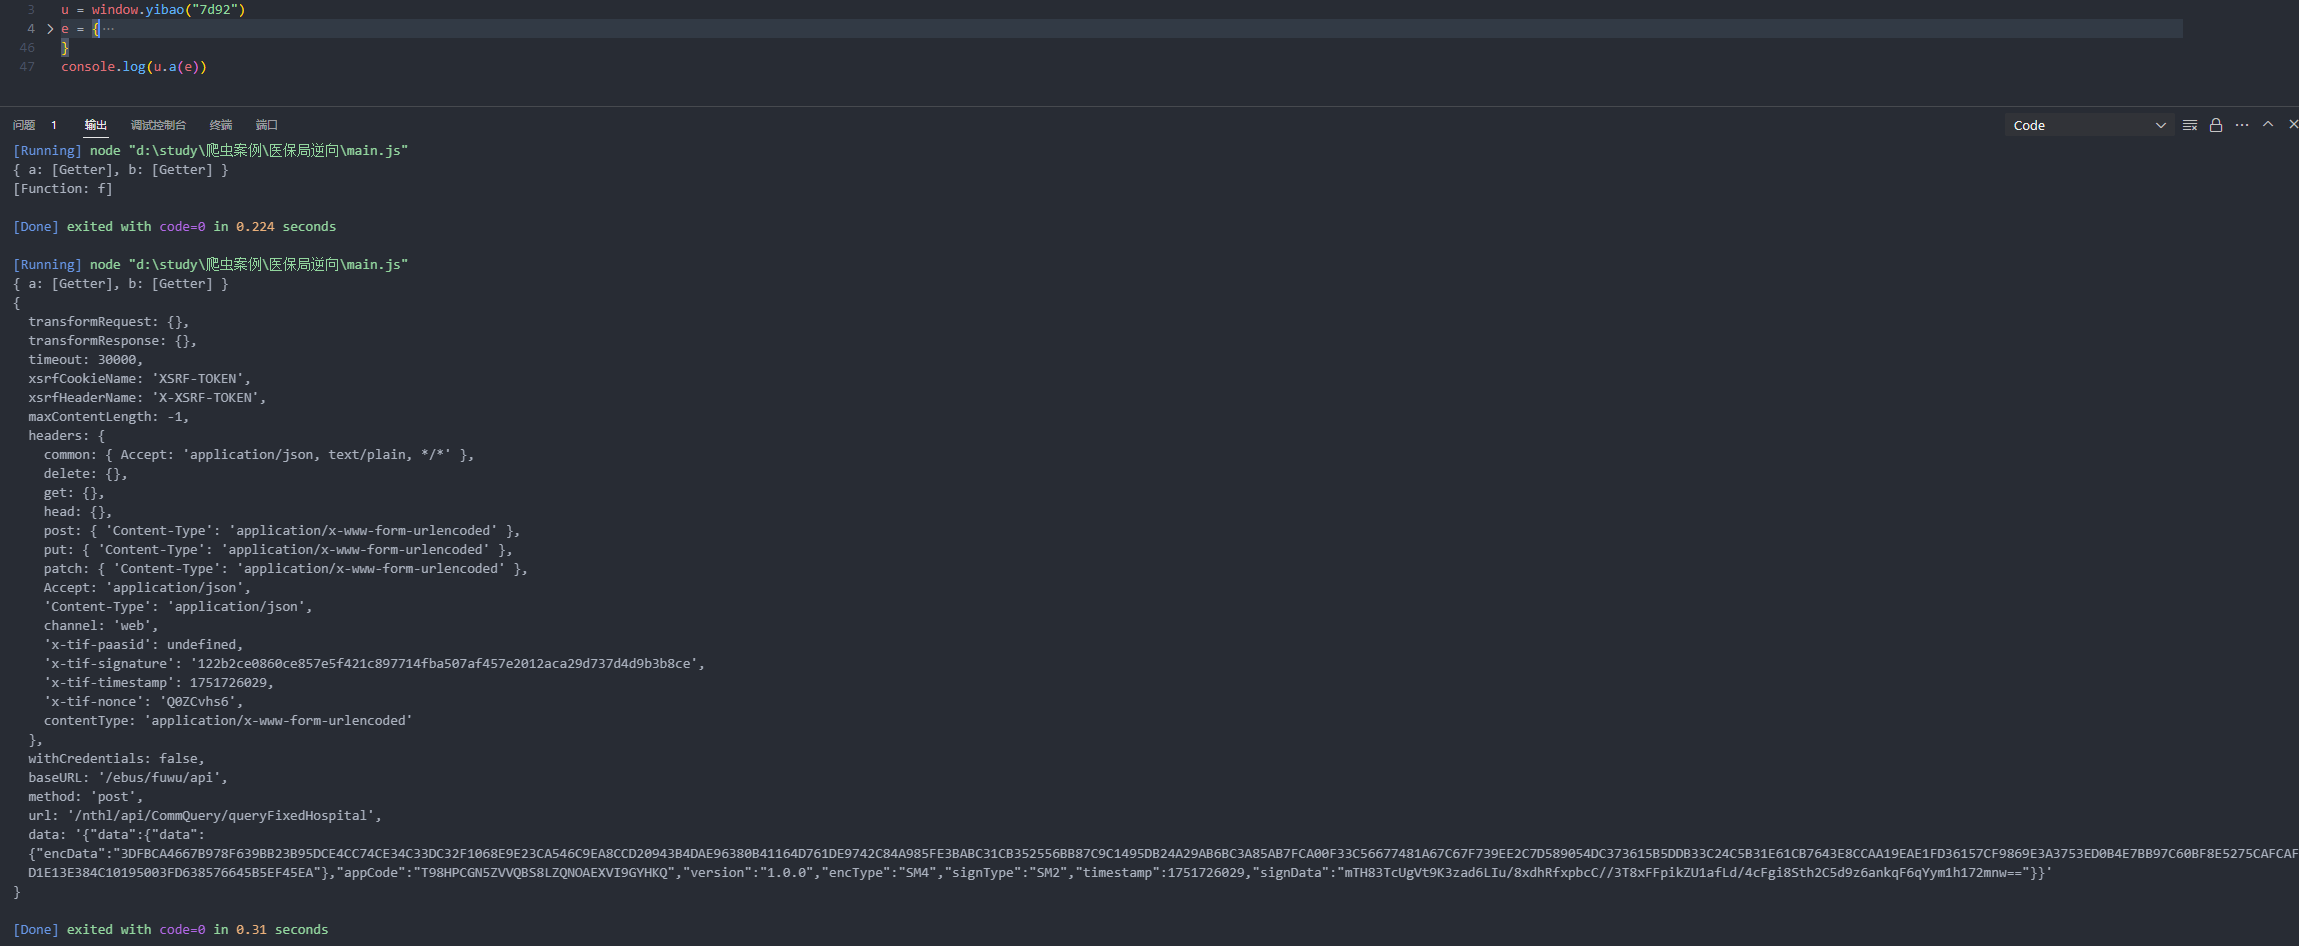Click the appCode and signData line
Viewport: 2299px width, 946px height.
(1040, 873)
